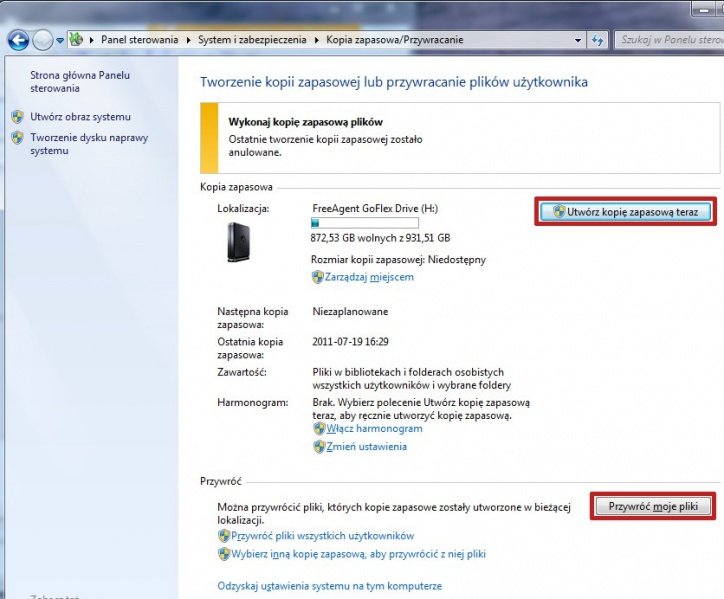Open the address bar history dropdown
Viewport: 724px width, 599px height.
[x=577, y=40]
